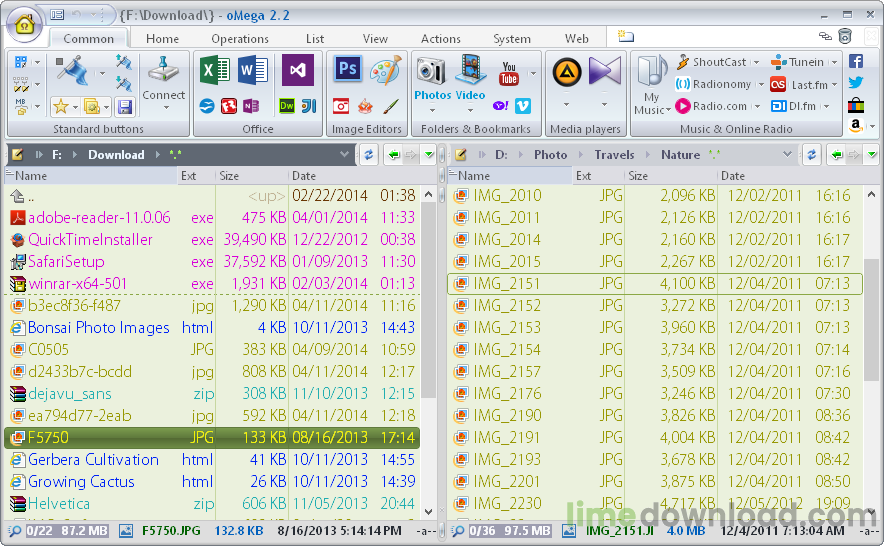Switch to the Actions ribbon tab
This screenshot has width=884, height=546.
[x=440, y=38]
